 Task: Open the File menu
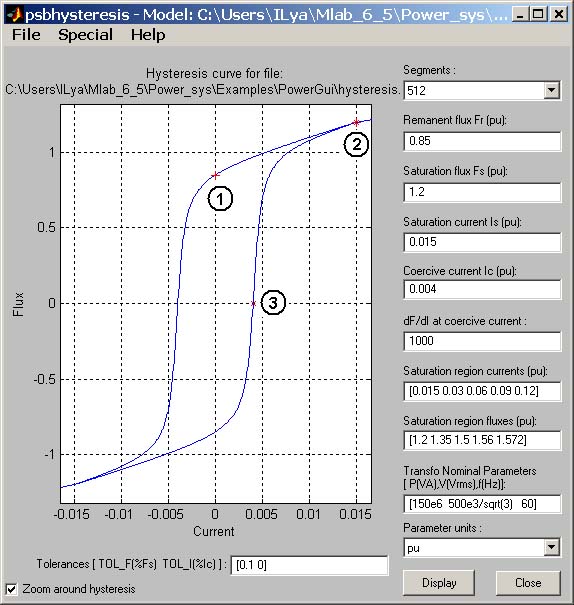click(26, 35)
